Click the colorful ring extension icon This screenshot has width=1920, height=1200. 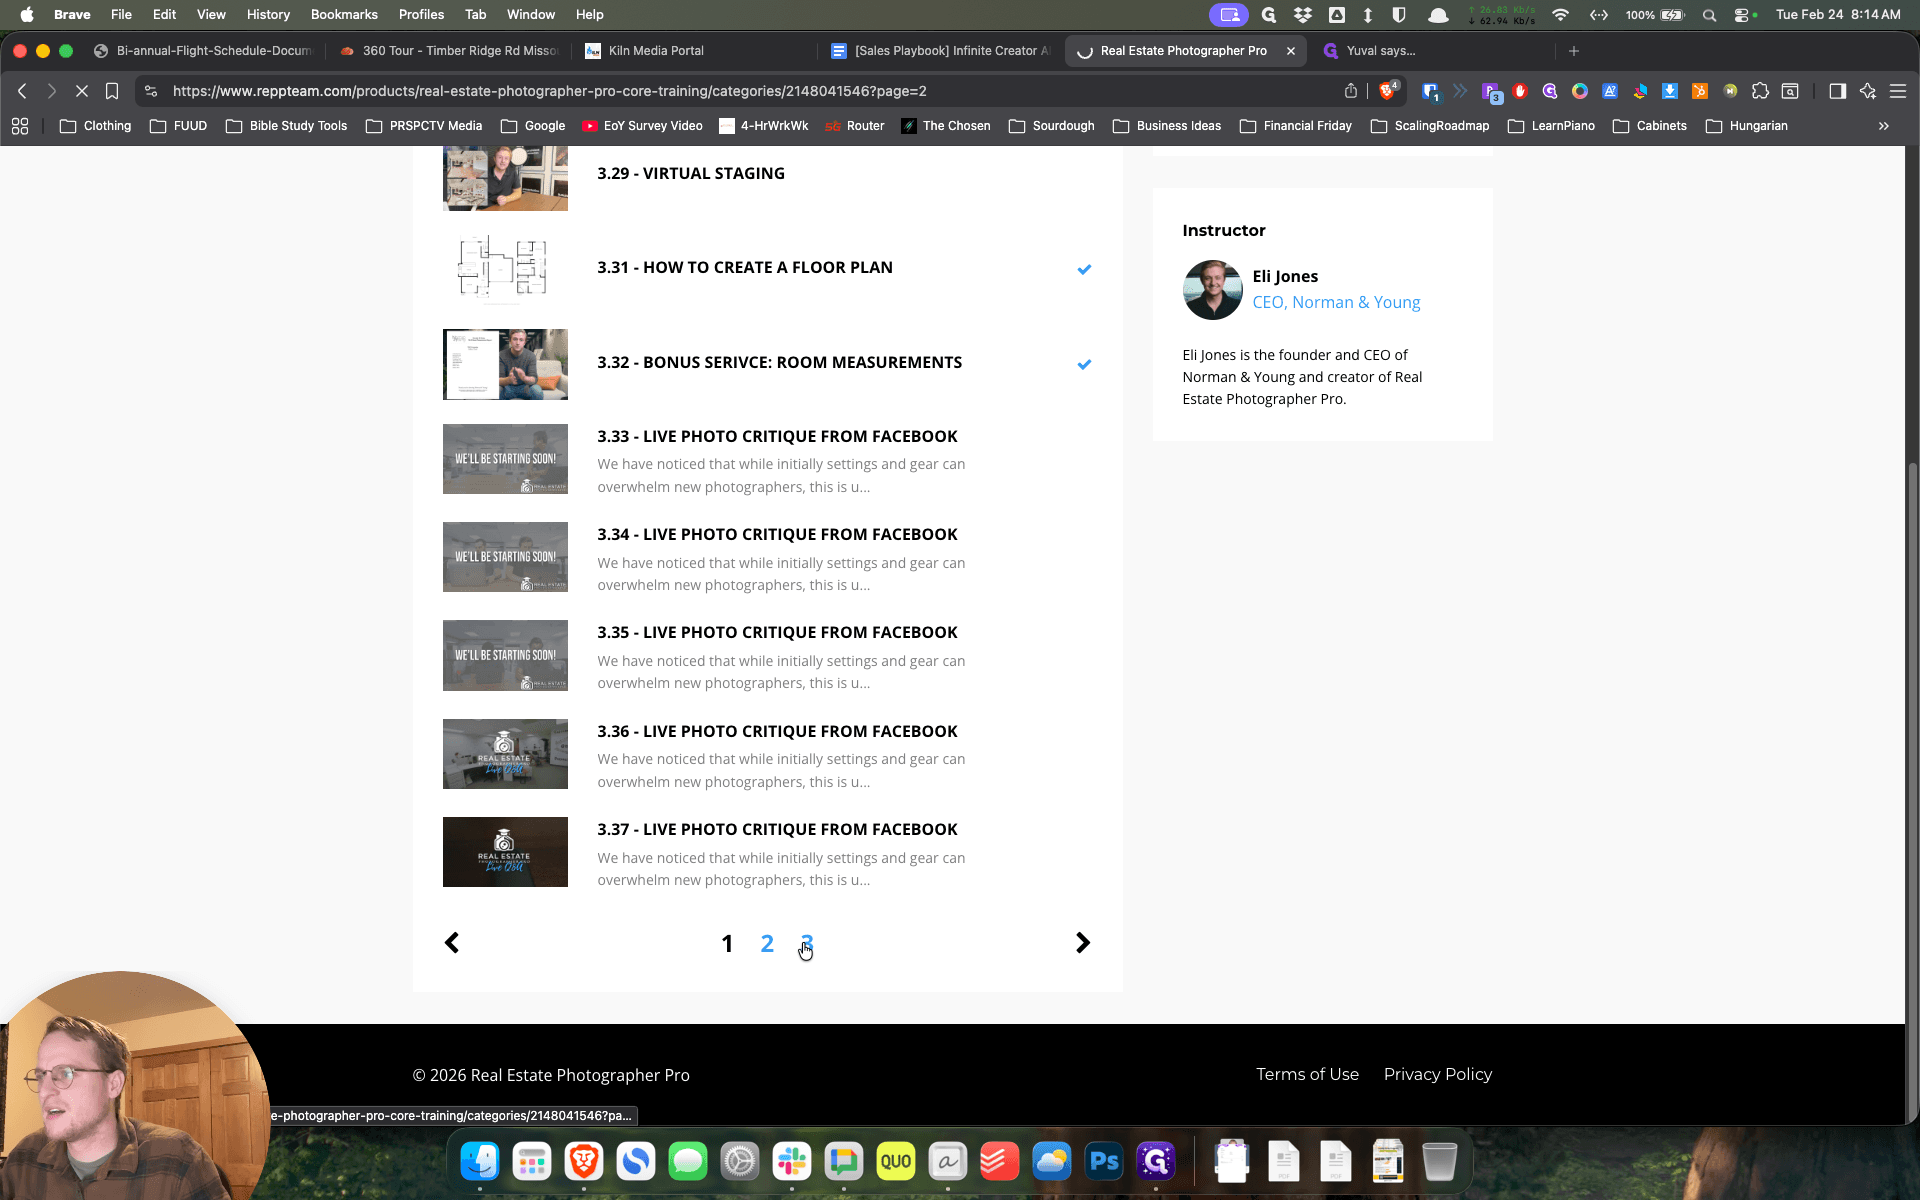click(x=1580, y=91)
